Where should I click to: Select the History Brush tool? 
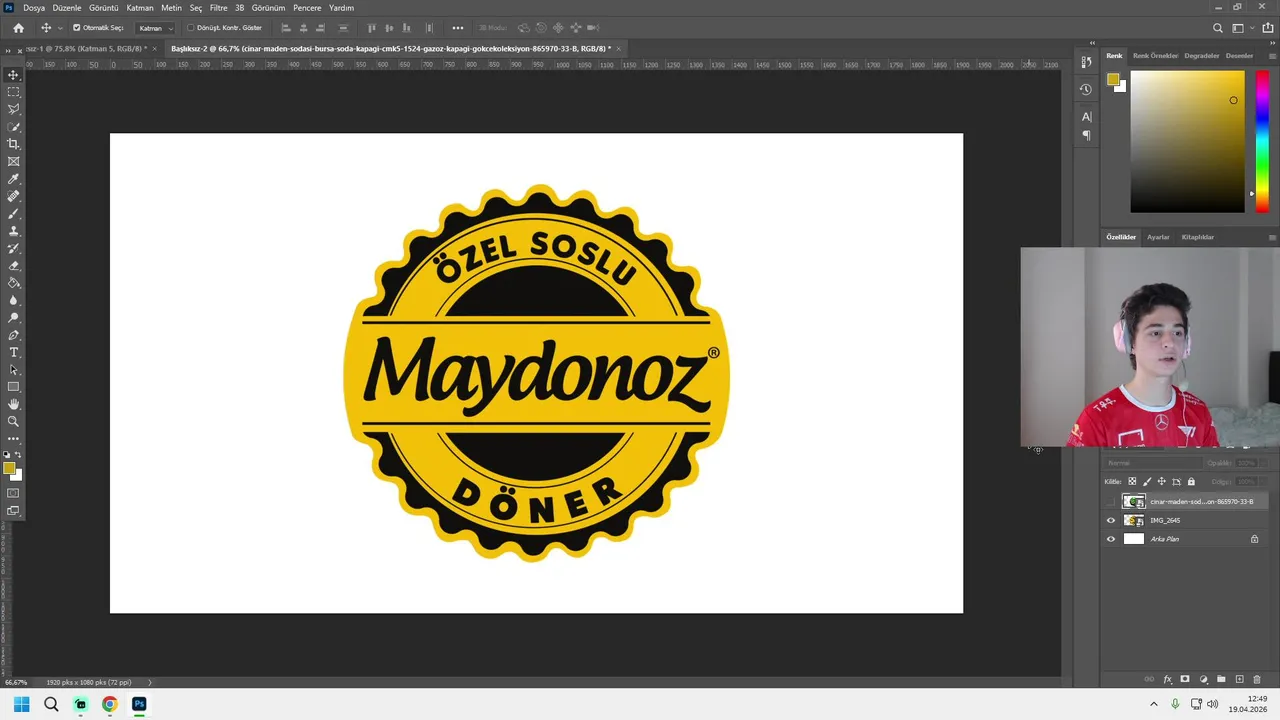[13, 248]
